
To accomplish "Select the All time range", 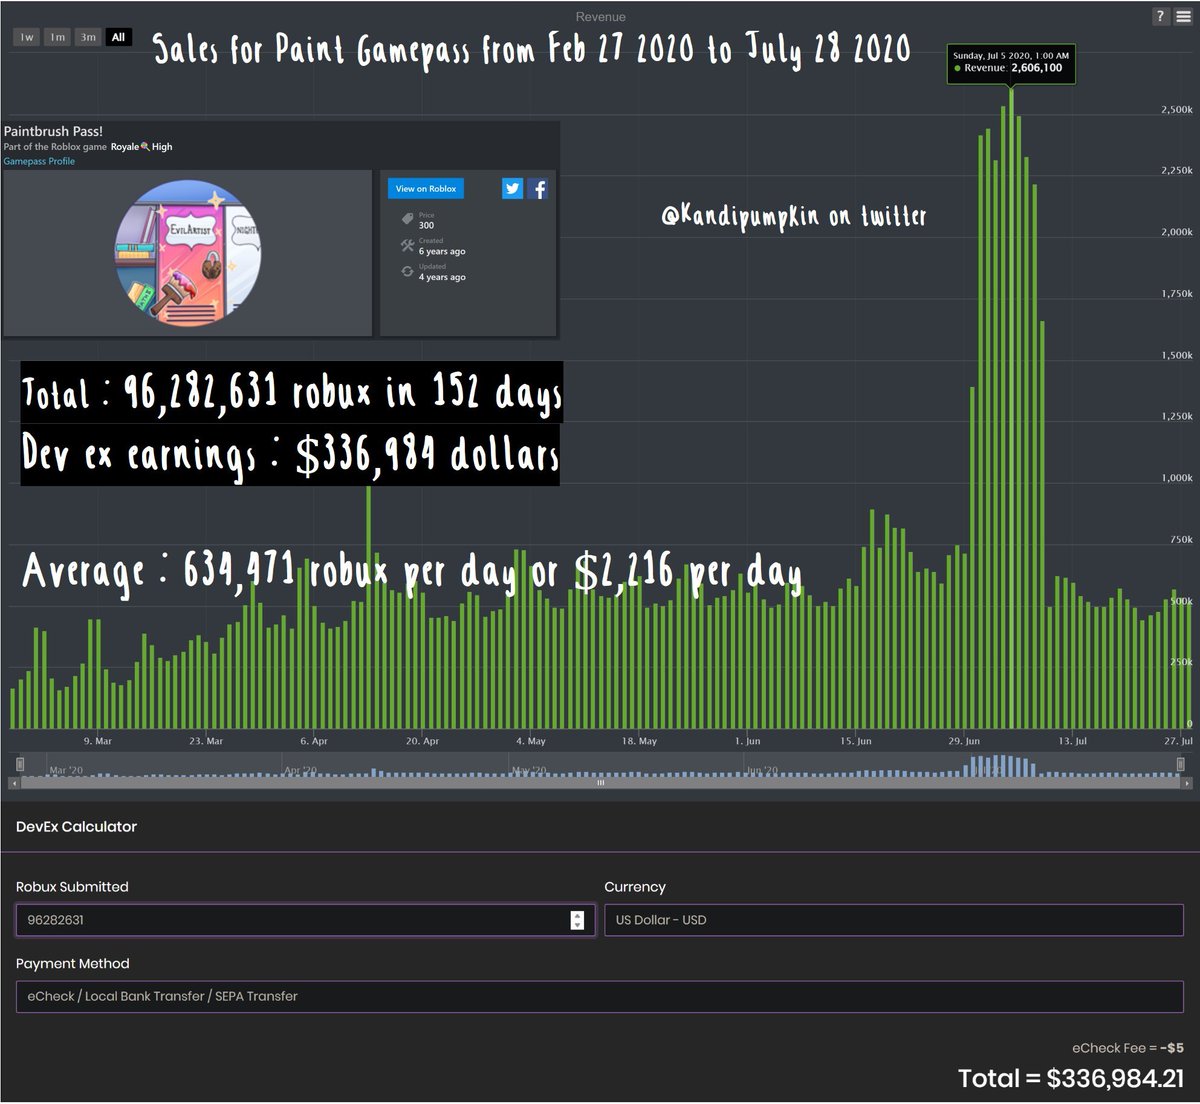I will coord(118,37).
